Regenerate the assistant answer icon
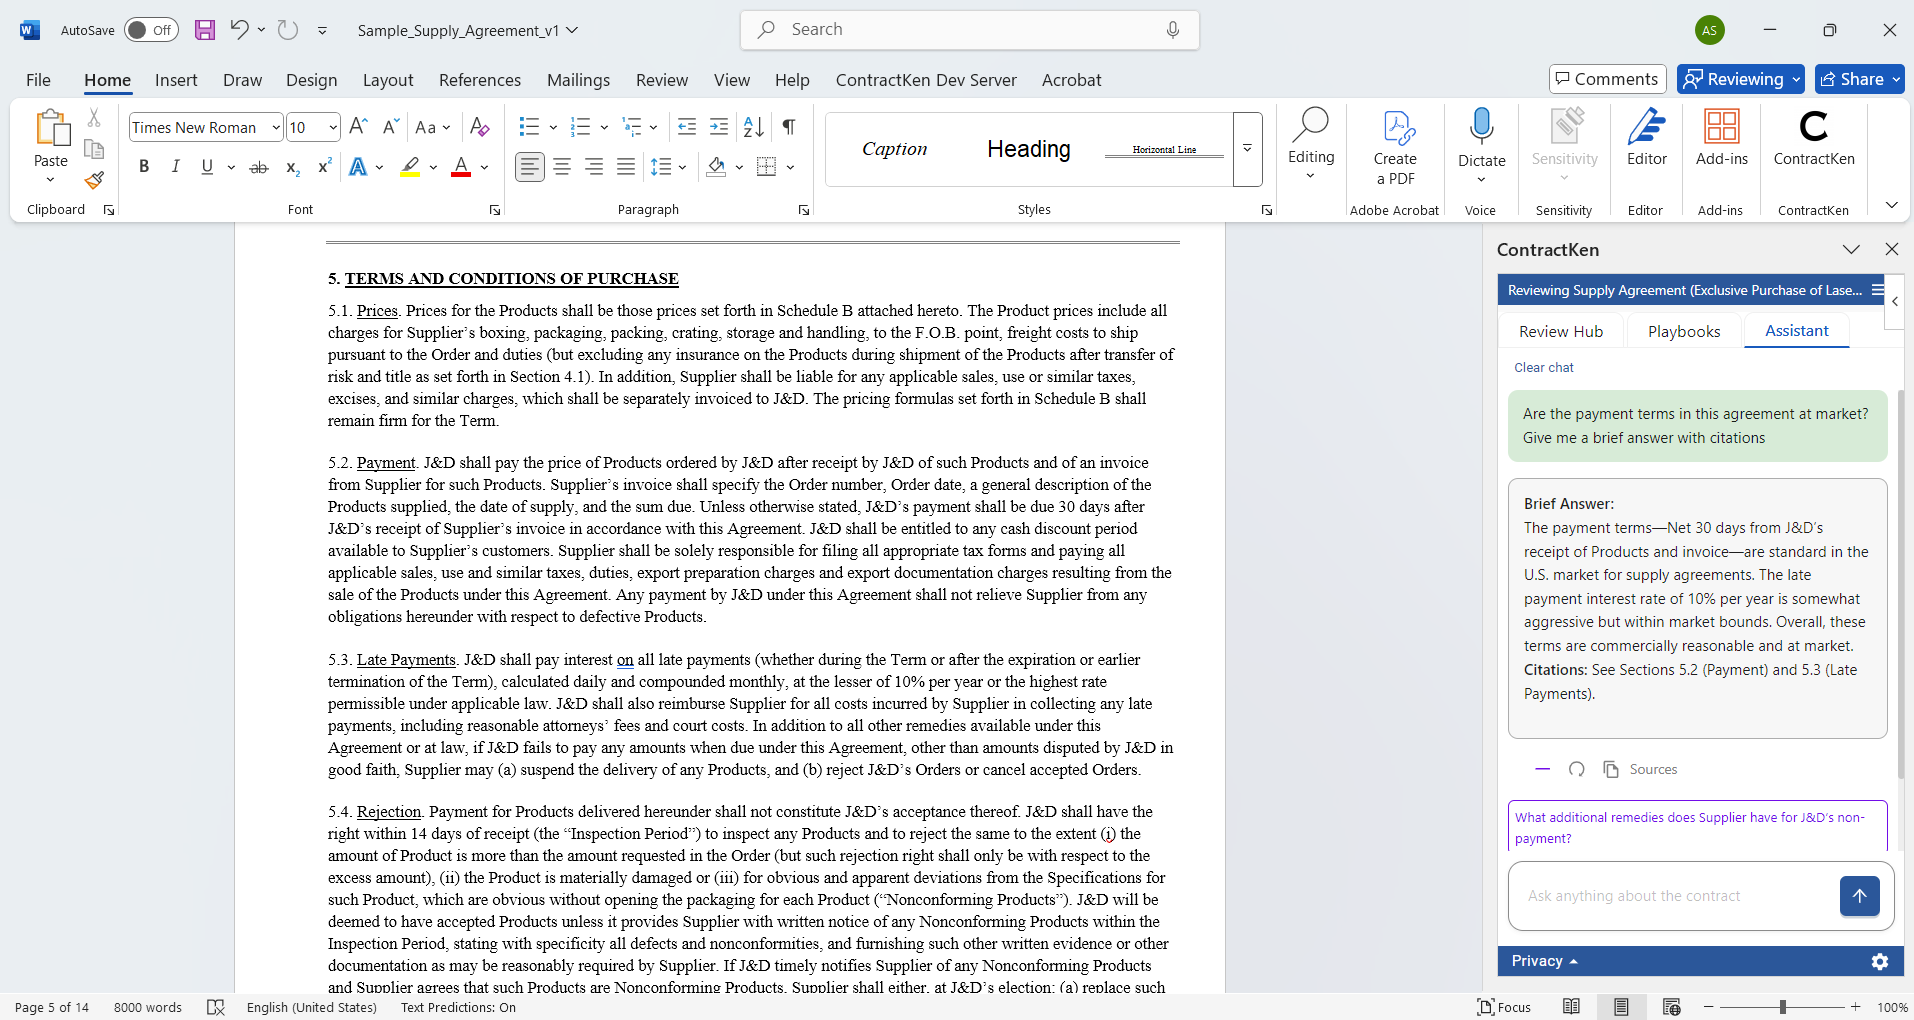1914x1020 pixels. click(1577, 769)
